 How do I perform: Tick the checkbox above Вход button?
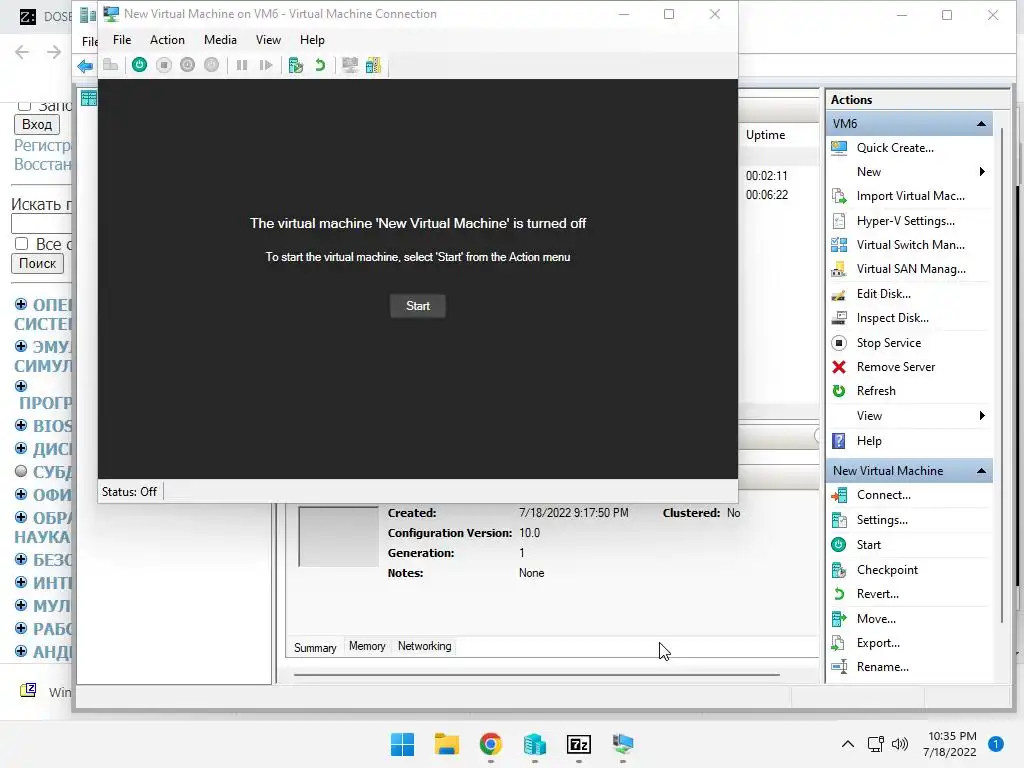pos(24,105)
